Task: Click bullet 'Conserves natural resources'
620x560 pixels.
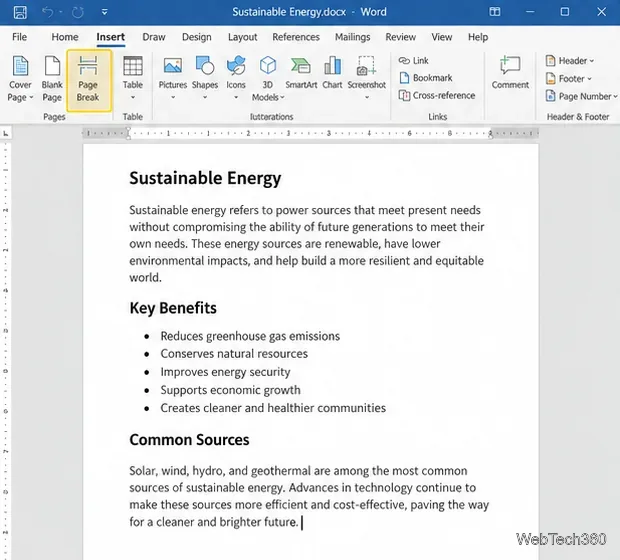Action: (234, 354)
